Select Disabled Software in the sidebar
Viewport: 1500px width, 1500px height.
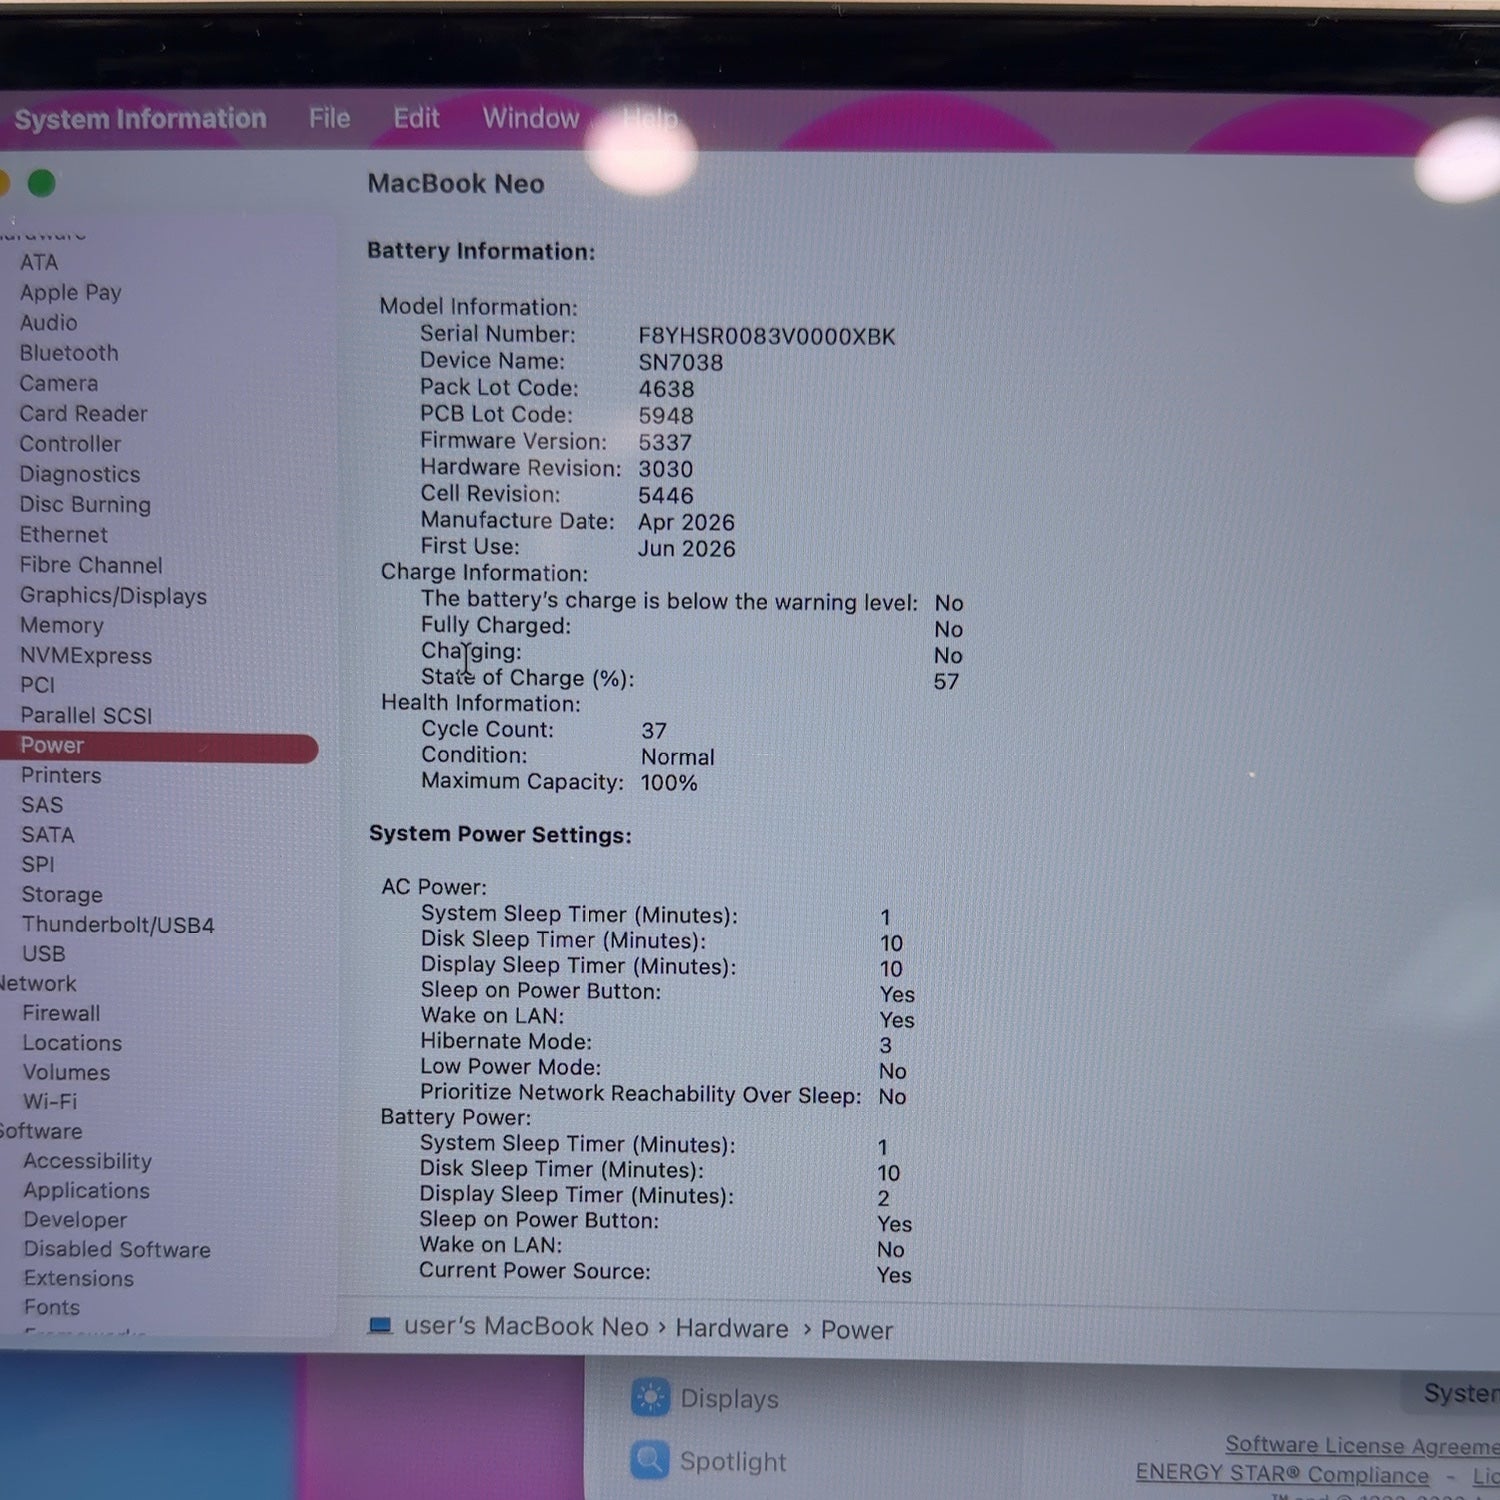point(117,1249)
